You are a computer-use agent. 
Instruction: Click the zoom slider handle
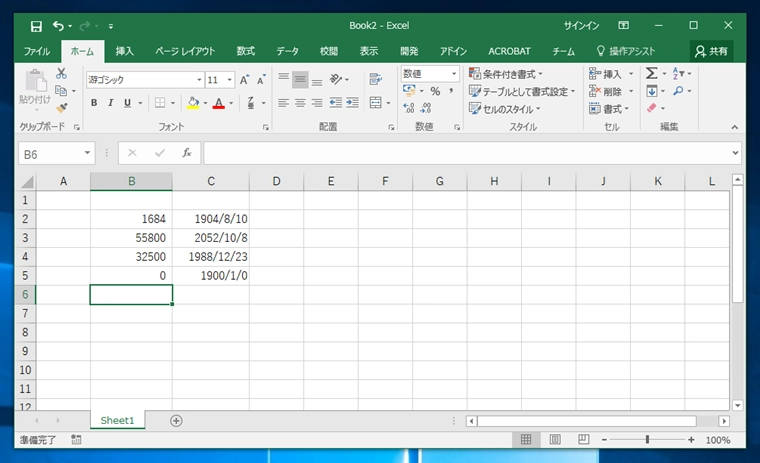pos(647,440)
